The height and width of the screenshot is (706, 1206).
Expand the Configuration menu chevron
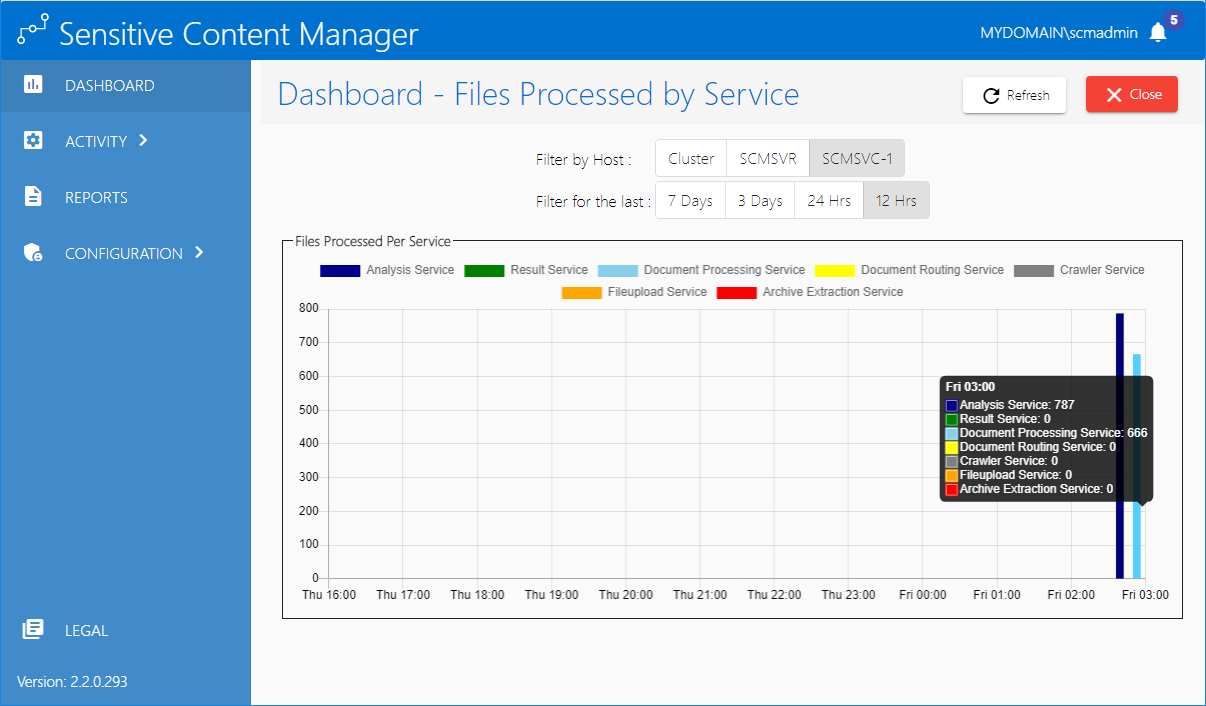[199, 253]
